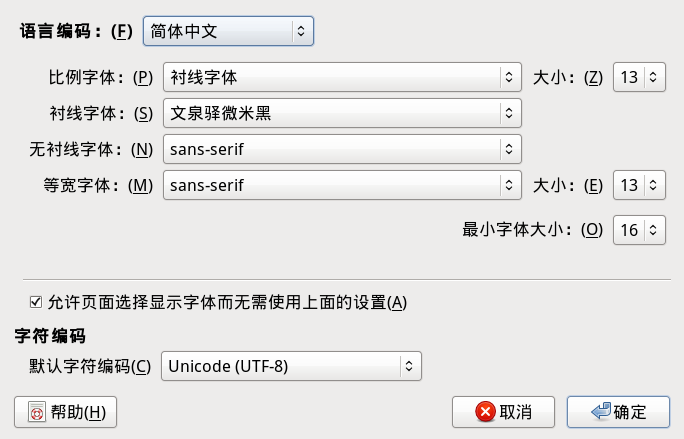Click the red X cancel icon
The height and width of the screenshot is (439, 684).
pyautogui.click(x=486, y=412)
